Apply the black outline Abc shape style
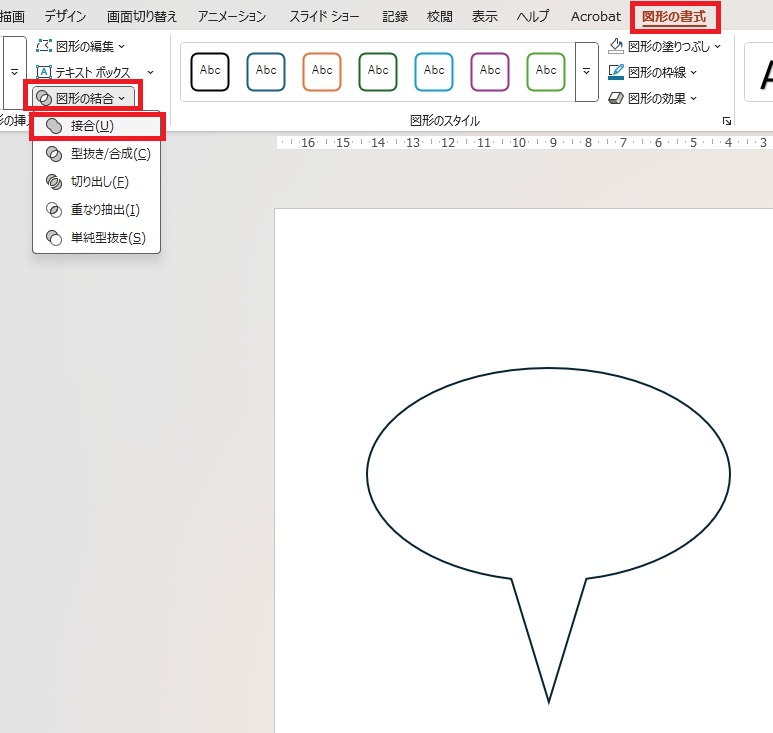This screenshot has height=733, width=773. click(210, 72)
